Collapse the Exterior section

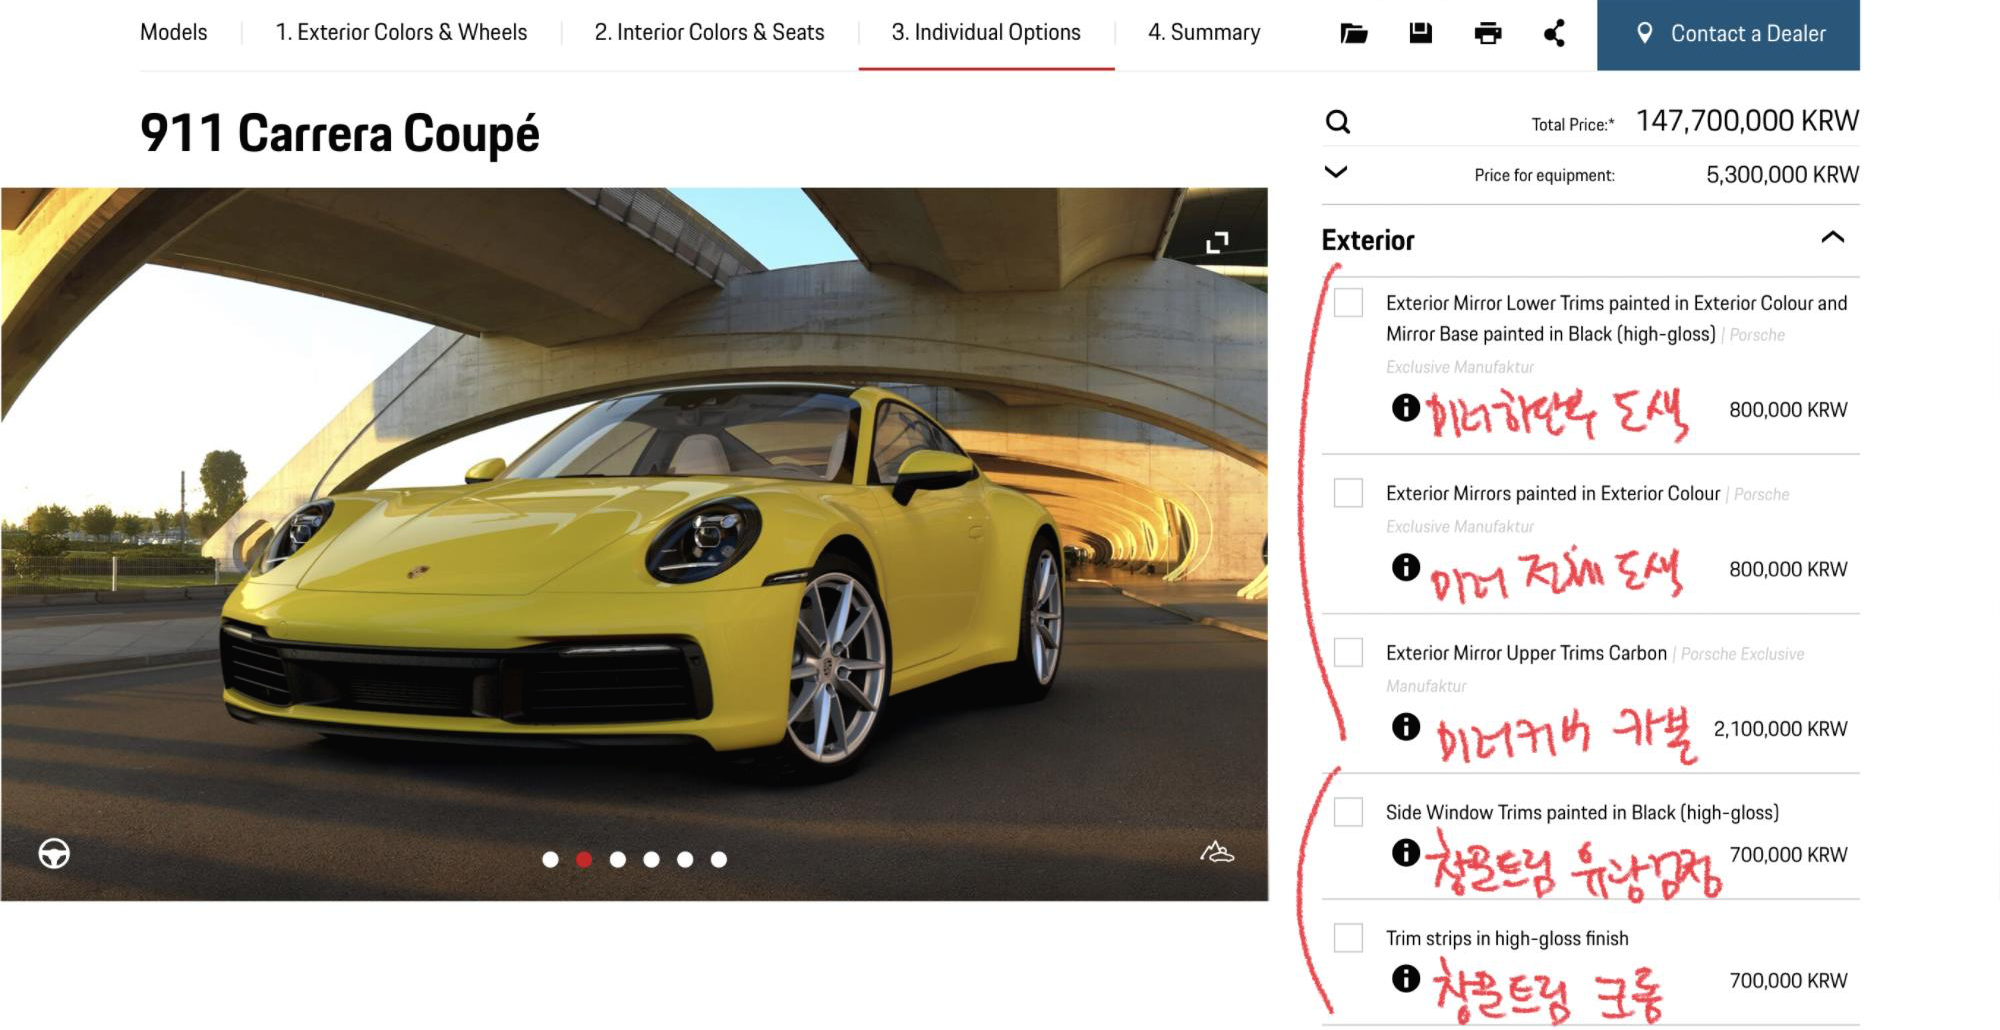click(x=1832, y=238)
